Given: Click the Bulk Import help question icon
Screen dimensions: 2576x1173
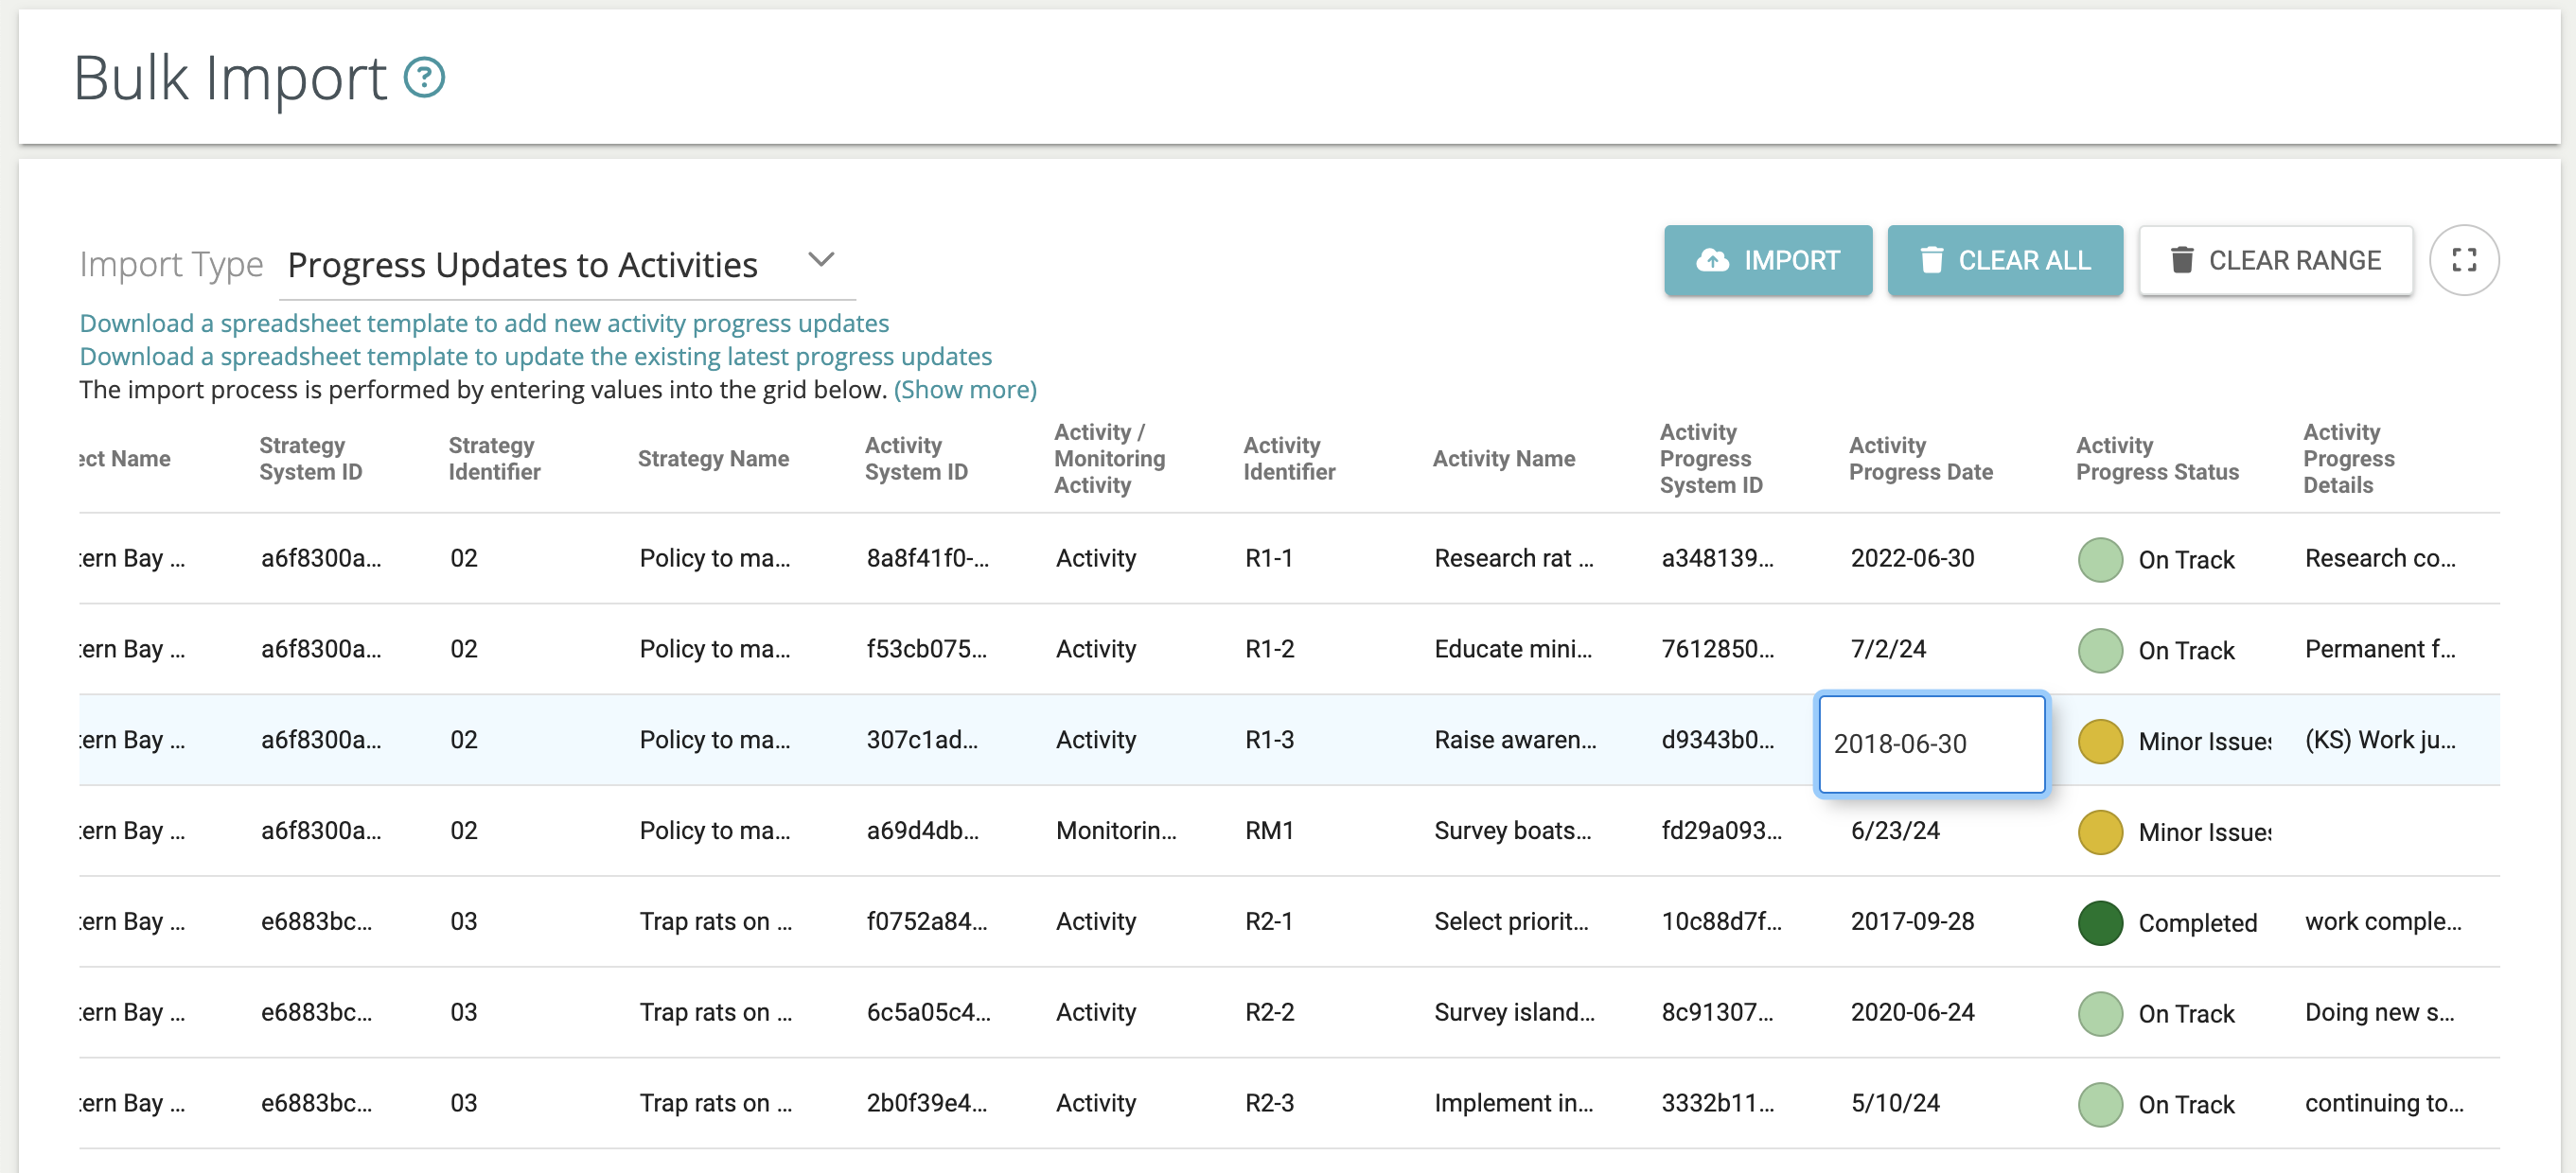Looking at the screenshot, I should click(424, 78).
